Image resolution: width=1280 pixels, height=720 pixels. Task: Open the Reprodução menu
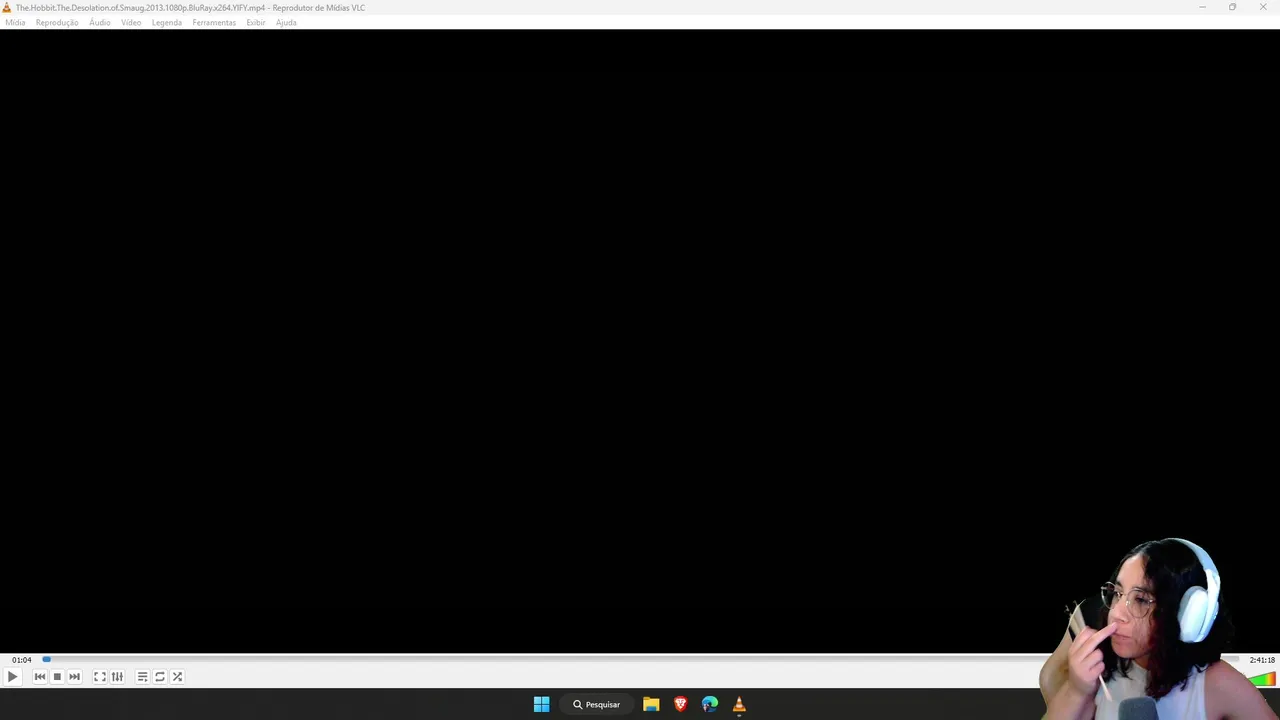click(57, 22)
